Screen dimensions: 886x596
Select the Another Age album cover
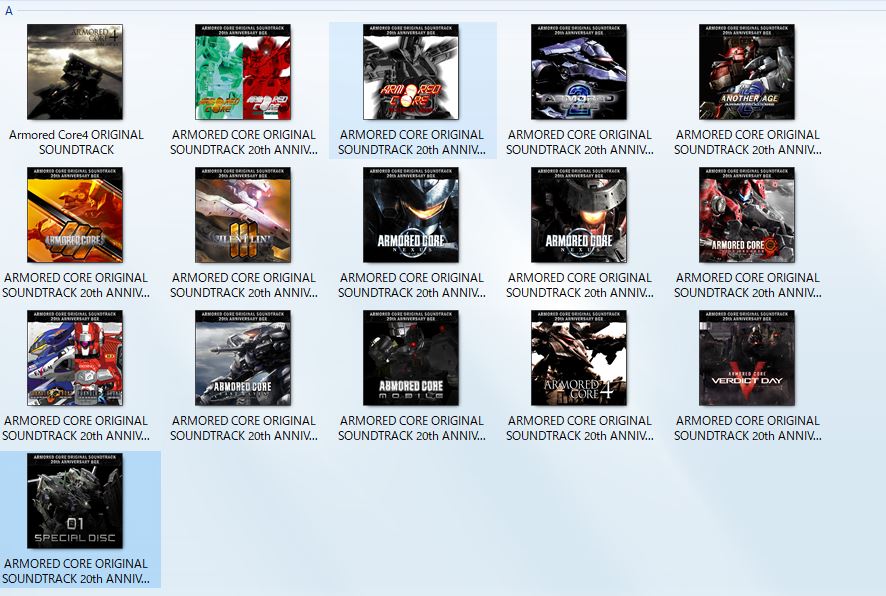747,72
